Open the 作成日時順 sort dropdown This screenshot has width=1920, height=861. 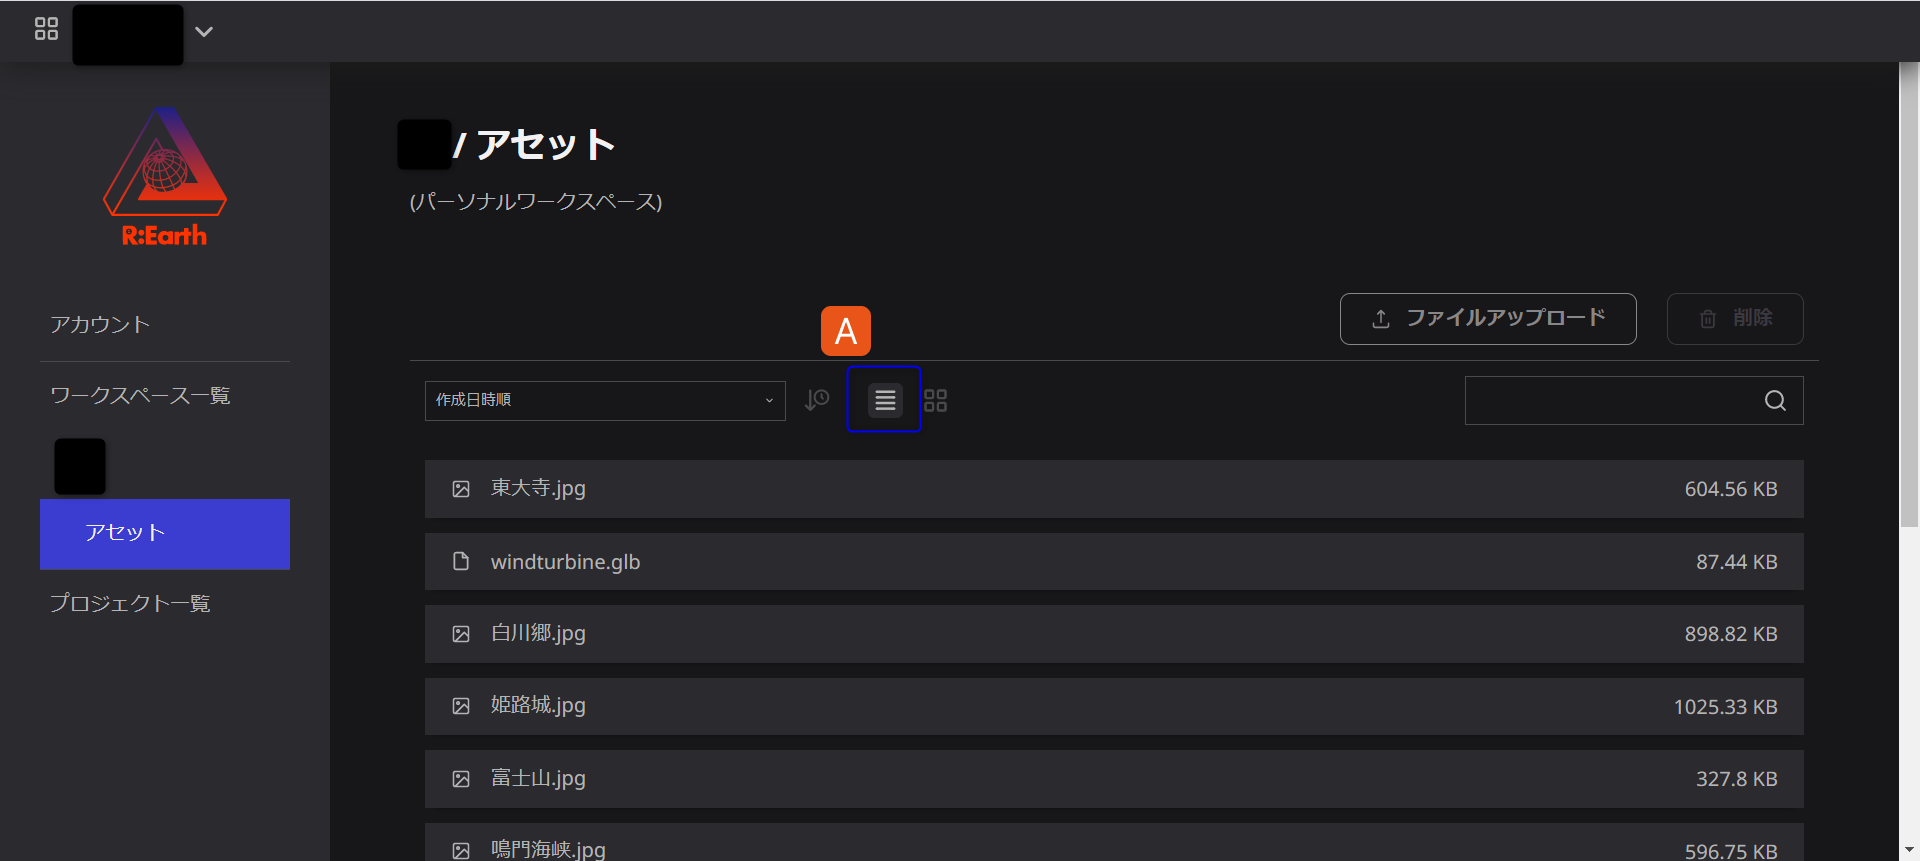tap(605, 400)
